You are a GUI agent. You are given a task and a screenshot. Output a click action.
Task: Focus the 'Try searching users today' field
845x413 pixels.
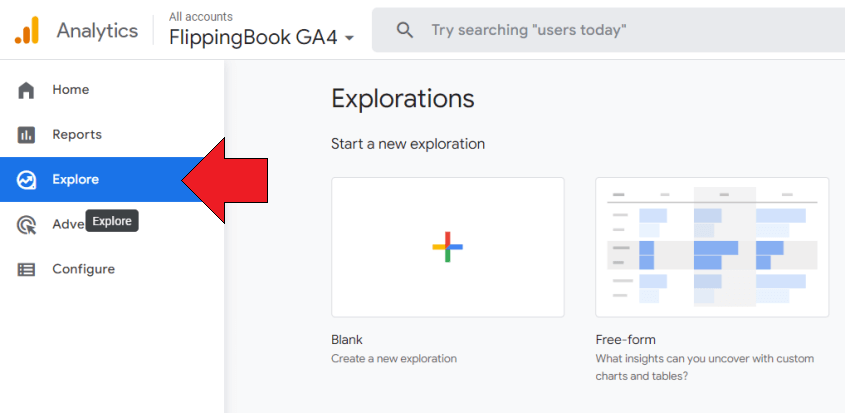(608, 30)
